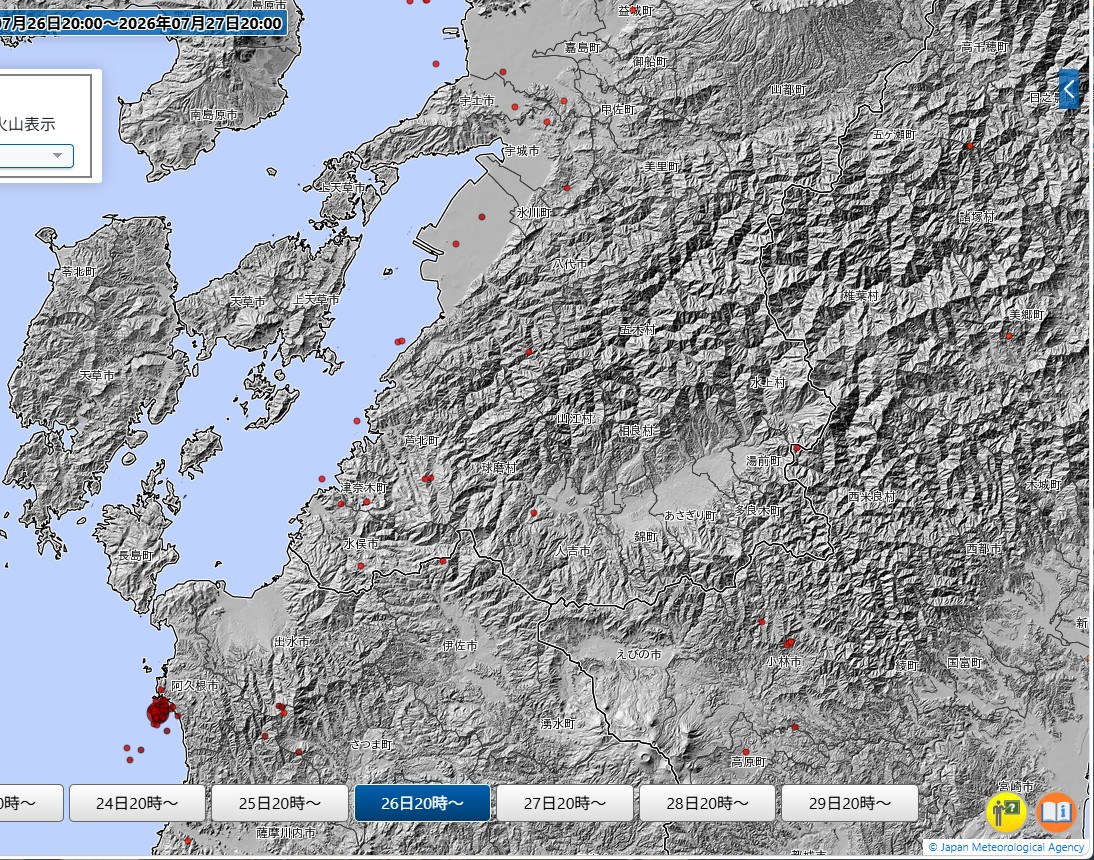Click the 美里町 map label
The image size is (1094, 860).
(661, 167)
